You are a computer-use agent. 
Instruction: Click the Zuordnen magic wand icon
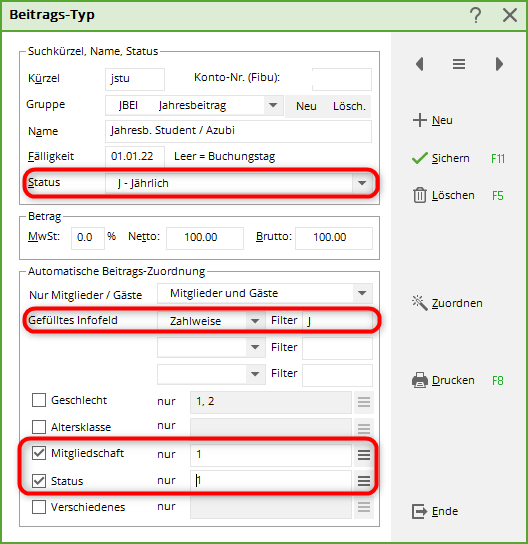(x=420, y=303)
